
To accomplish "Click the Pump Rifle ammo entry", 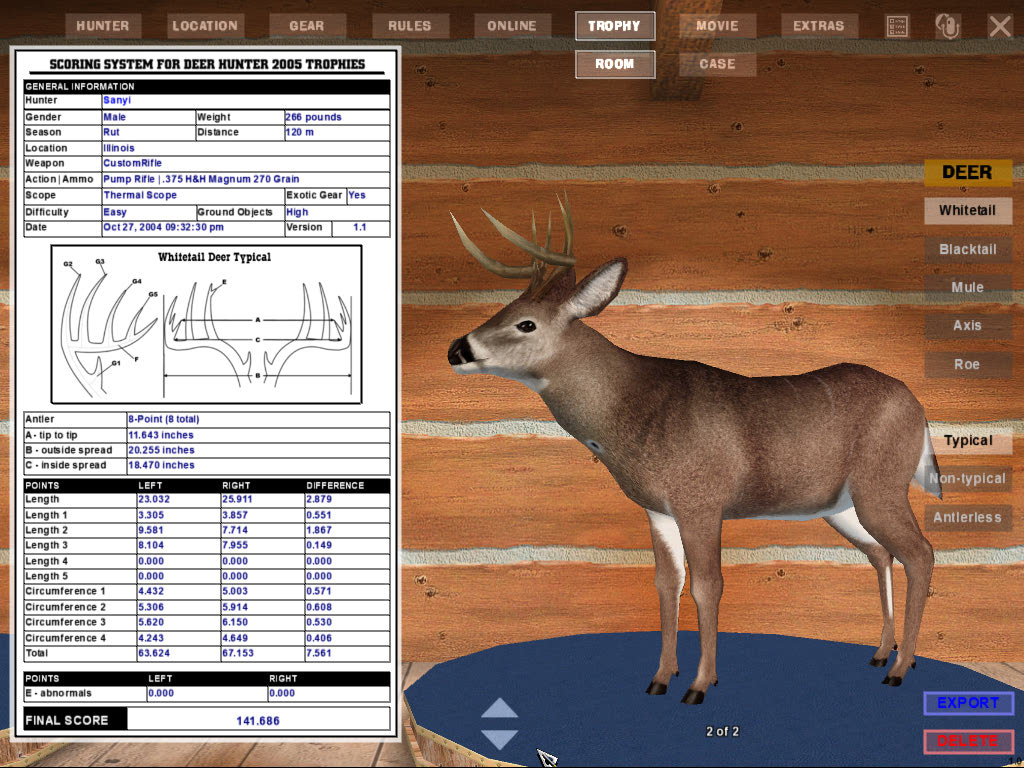I will pyautogui.click(x=201, y=179).
